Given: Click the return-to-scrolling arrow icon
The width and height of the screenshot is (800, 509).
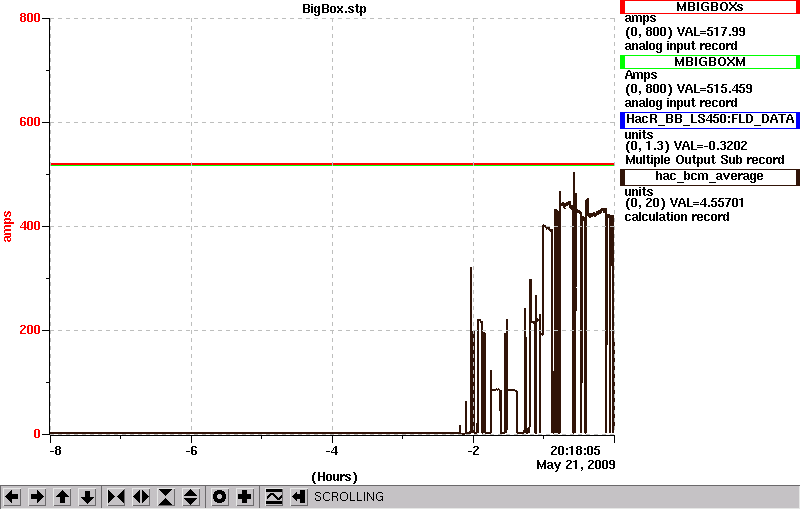Looking at the screenshot, I should click(x=299, y=497).
